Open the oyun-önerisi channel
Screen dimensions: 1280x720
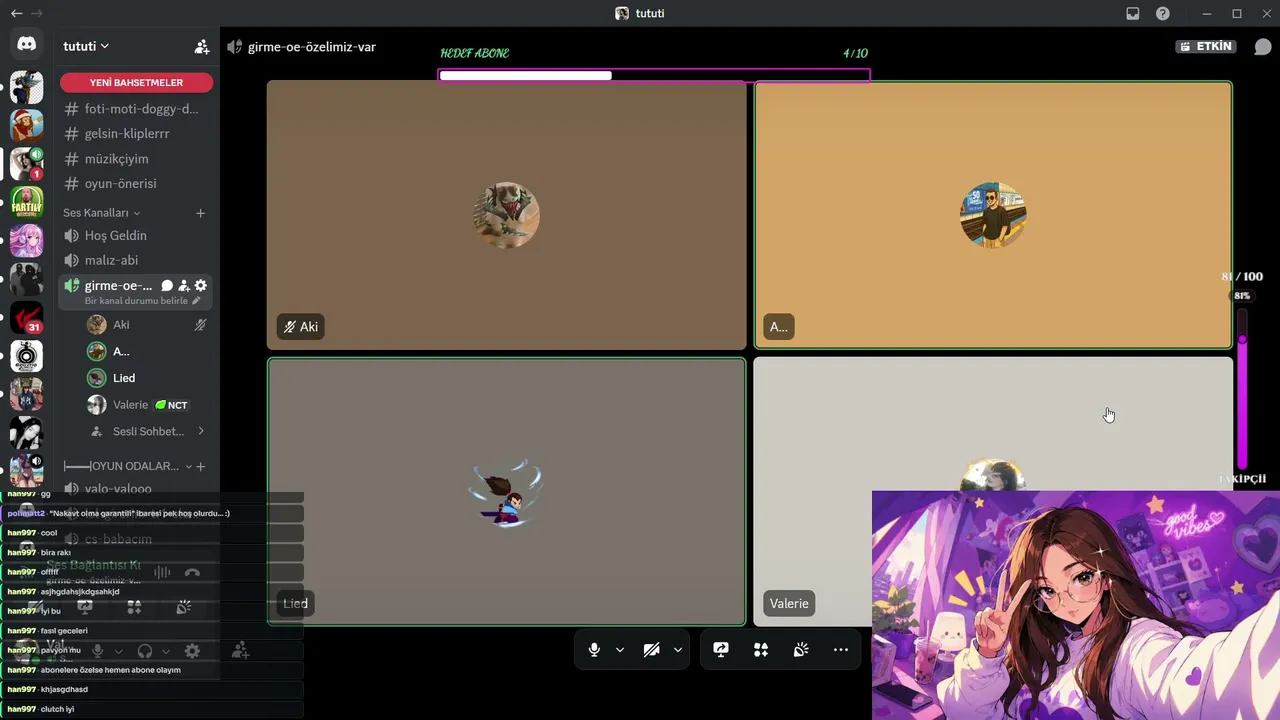pyautogui.click(x=138, y=184)
